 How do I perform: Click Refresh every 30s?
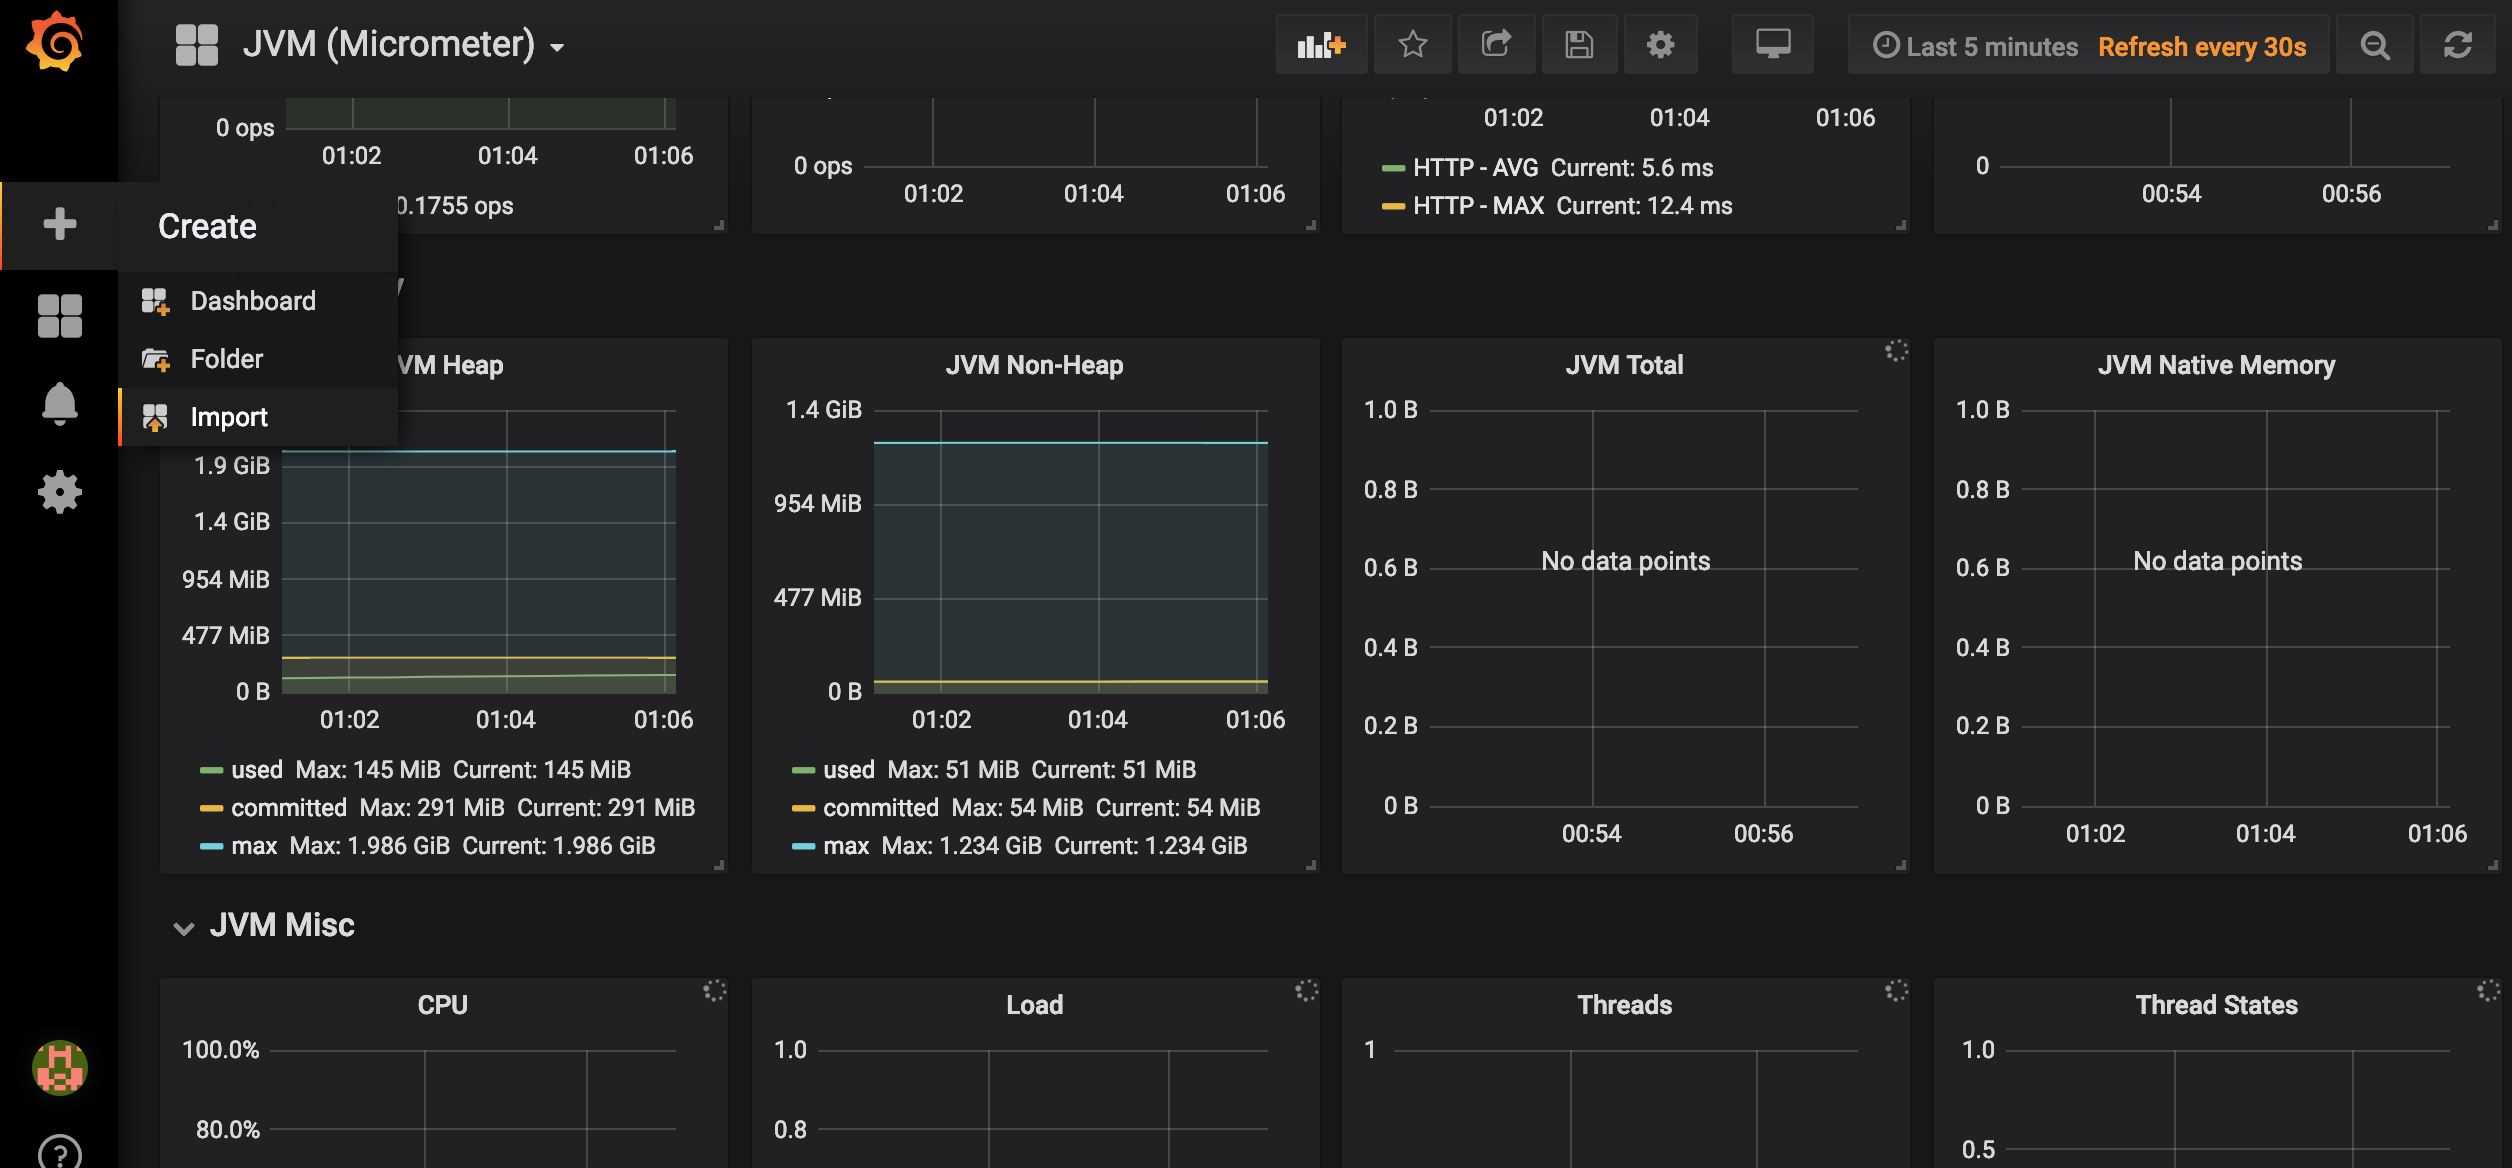click(2204, 46)
